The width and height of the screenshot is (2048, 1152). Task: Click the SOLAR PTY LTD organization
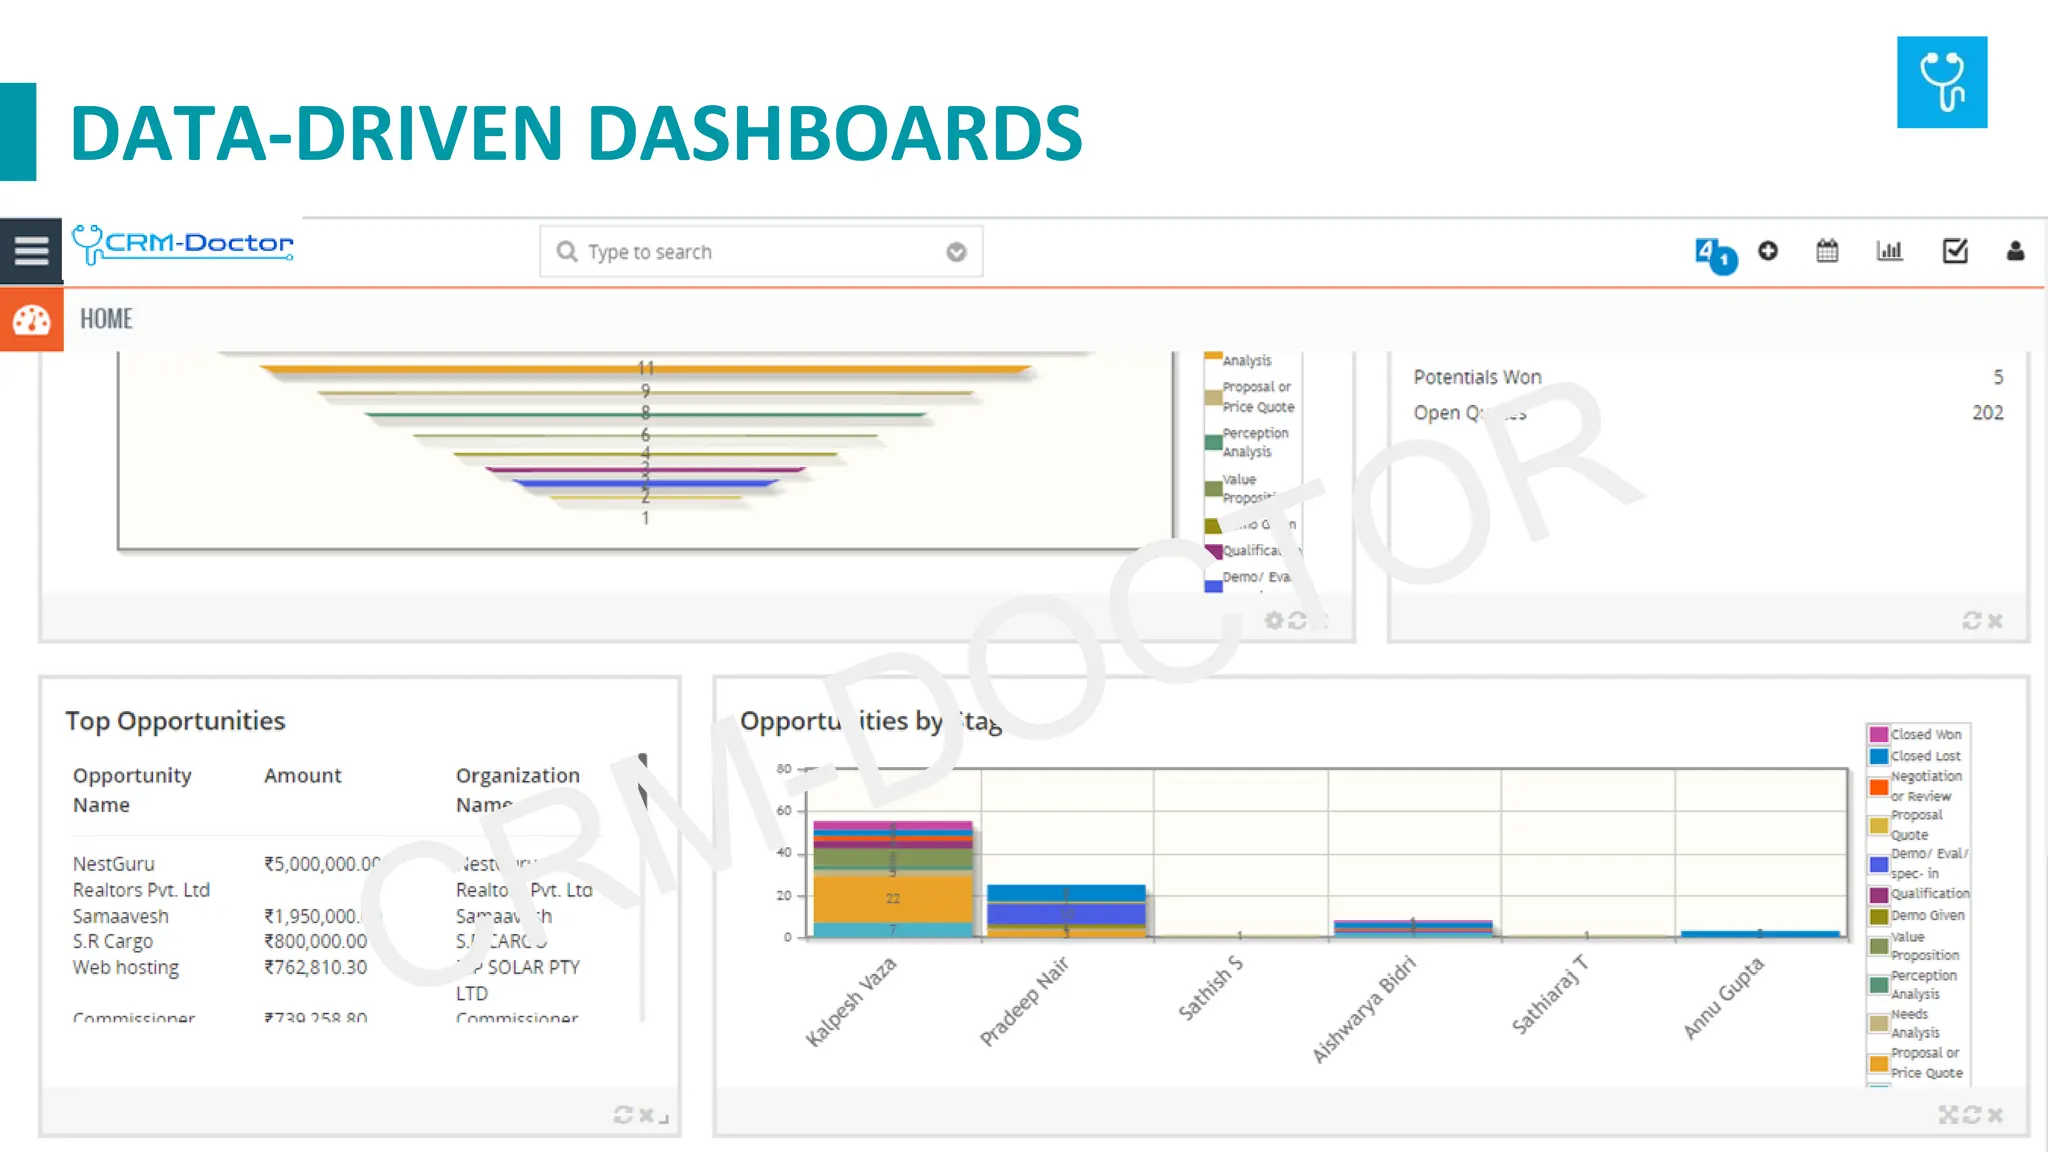click(x=518, y=979)
